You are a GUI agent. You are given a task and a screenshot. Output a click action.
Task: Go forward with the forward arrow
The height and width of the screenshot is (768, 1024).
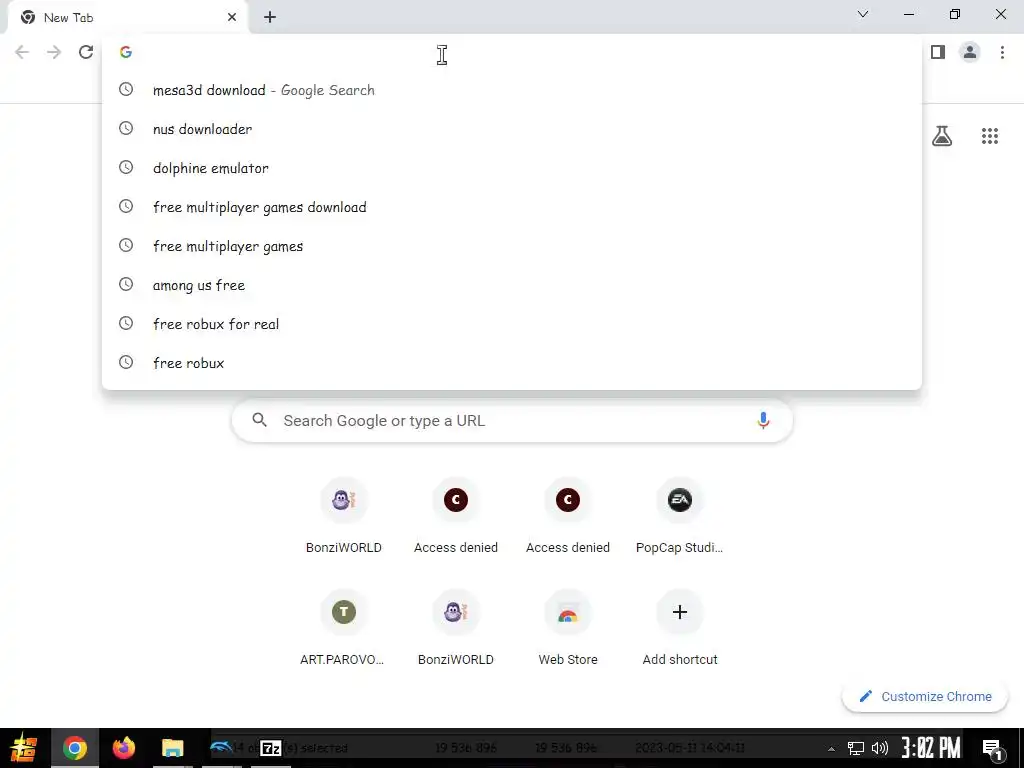pyautogui.click(x=54, y=52)
